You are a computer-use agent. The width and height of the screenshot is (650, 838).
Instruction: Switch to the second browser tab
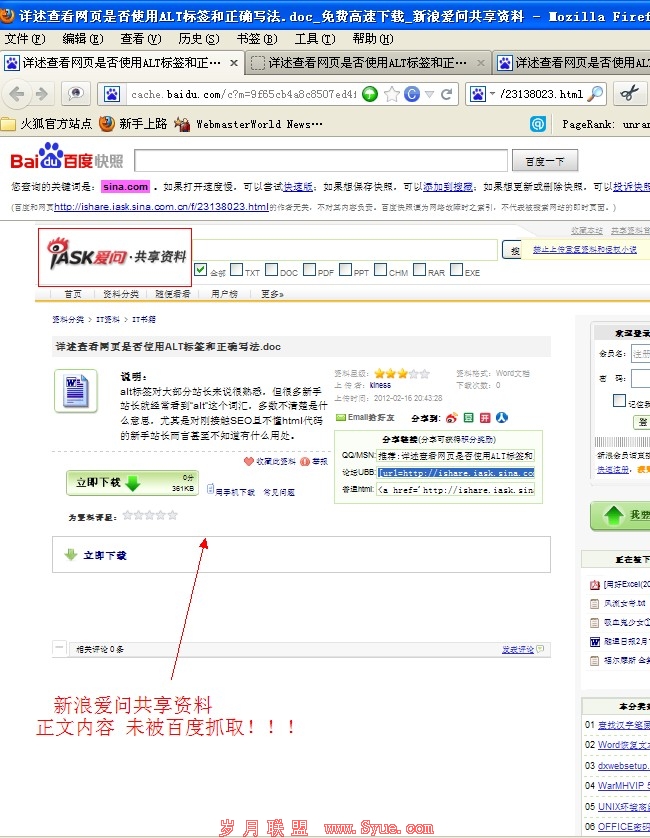[366, 63]
